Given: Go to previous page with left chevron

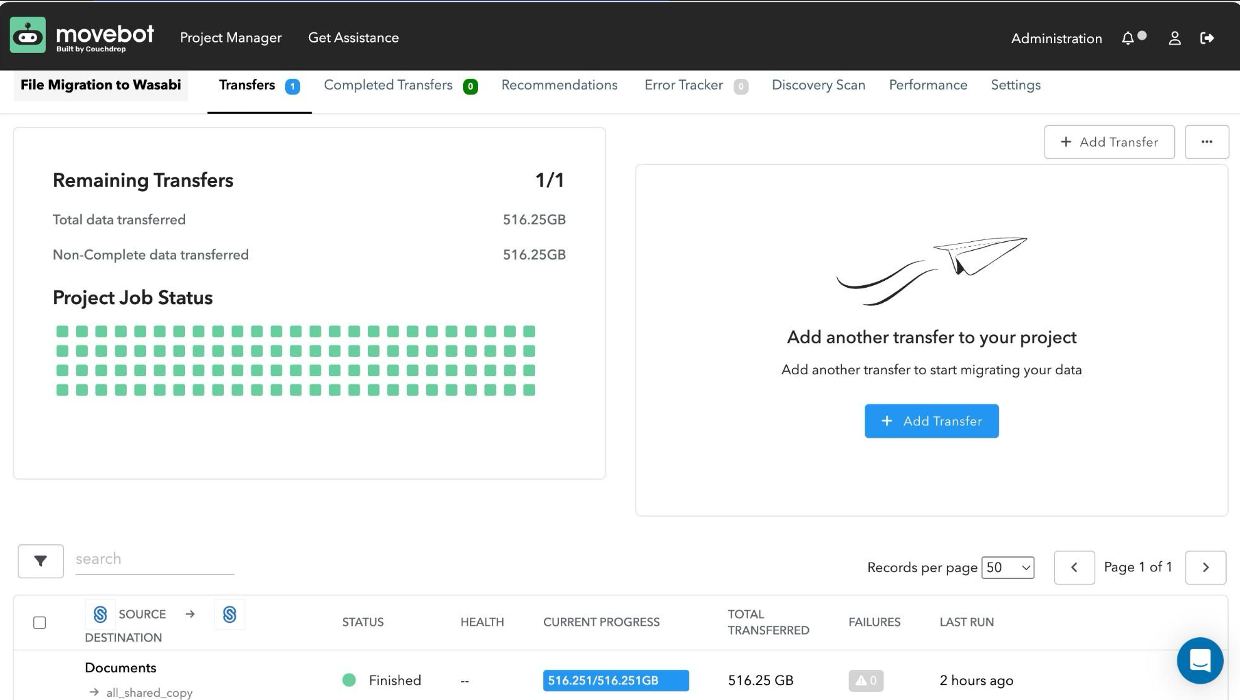Looking at the screenshot, I should (x=1074, y=567).
